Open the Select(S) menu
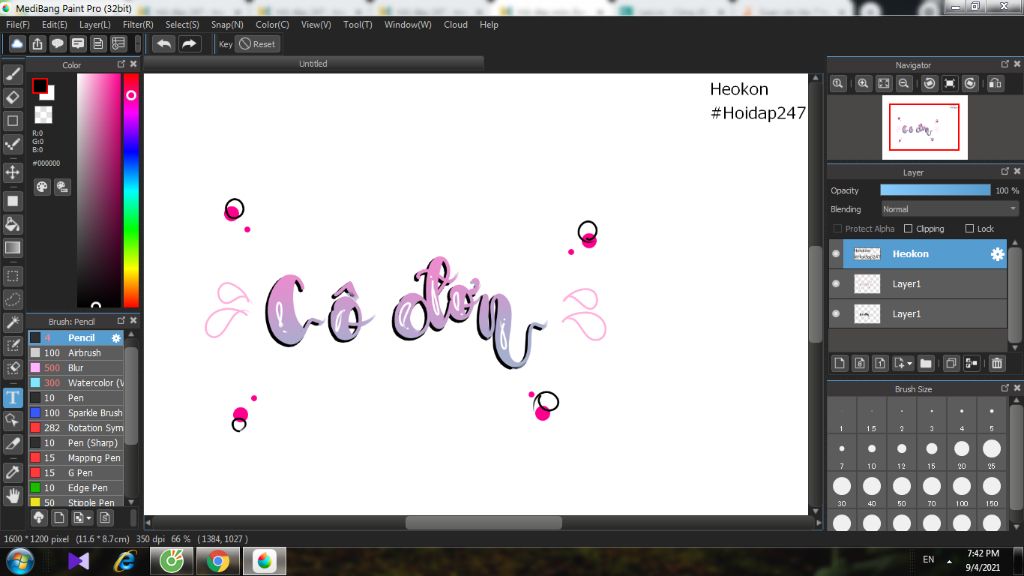The height and width of the screenshot is (576, 1024). click(x=182, y=24)
